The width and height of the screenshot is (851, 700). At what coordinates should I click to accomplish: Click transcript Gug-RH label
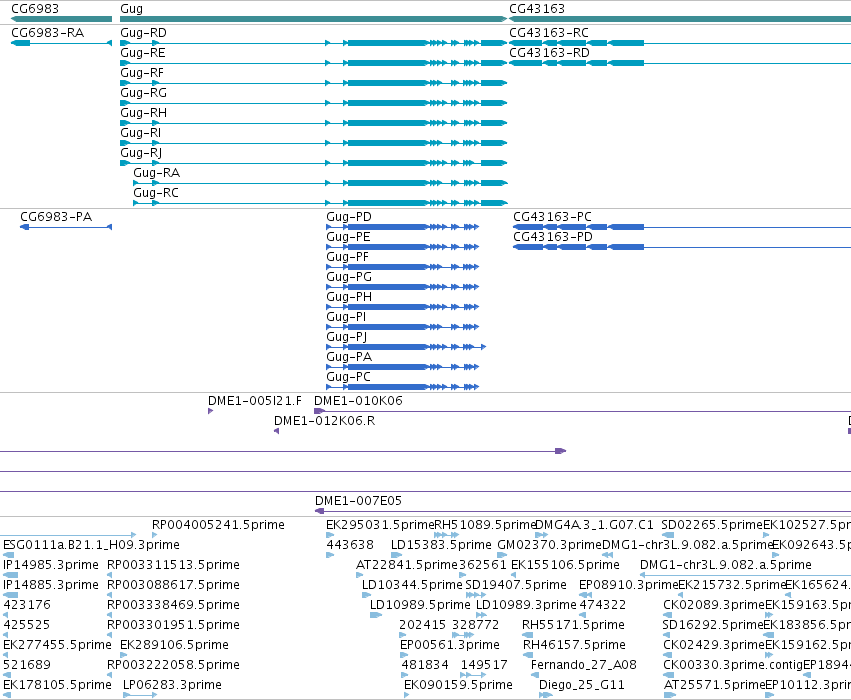tap(143, 113)
